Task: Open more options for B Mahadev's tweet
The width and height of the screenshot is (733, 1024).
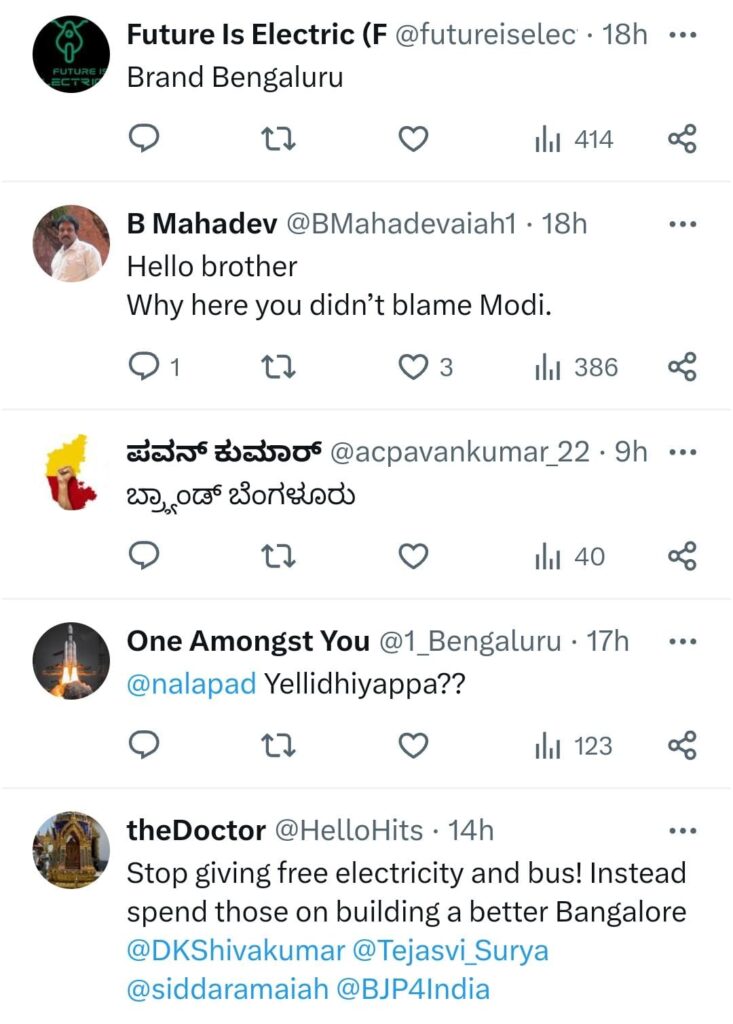Action: coord(681,225)
